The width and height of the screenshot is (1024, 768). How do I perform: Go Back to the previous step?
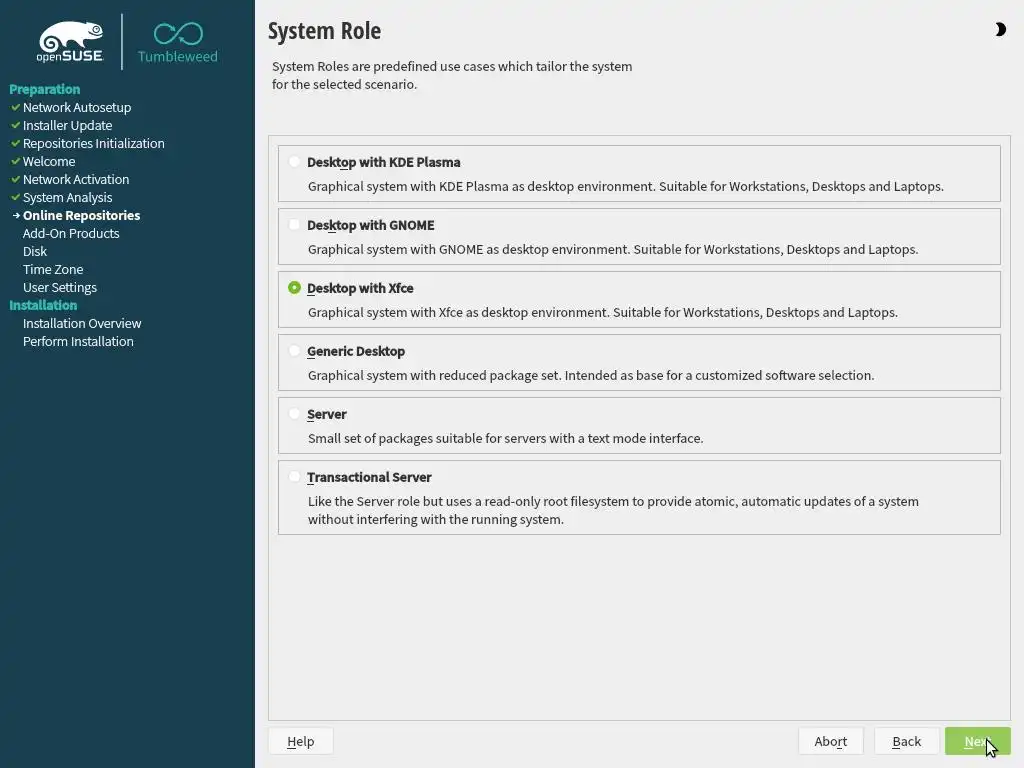[x=906, y=741]
